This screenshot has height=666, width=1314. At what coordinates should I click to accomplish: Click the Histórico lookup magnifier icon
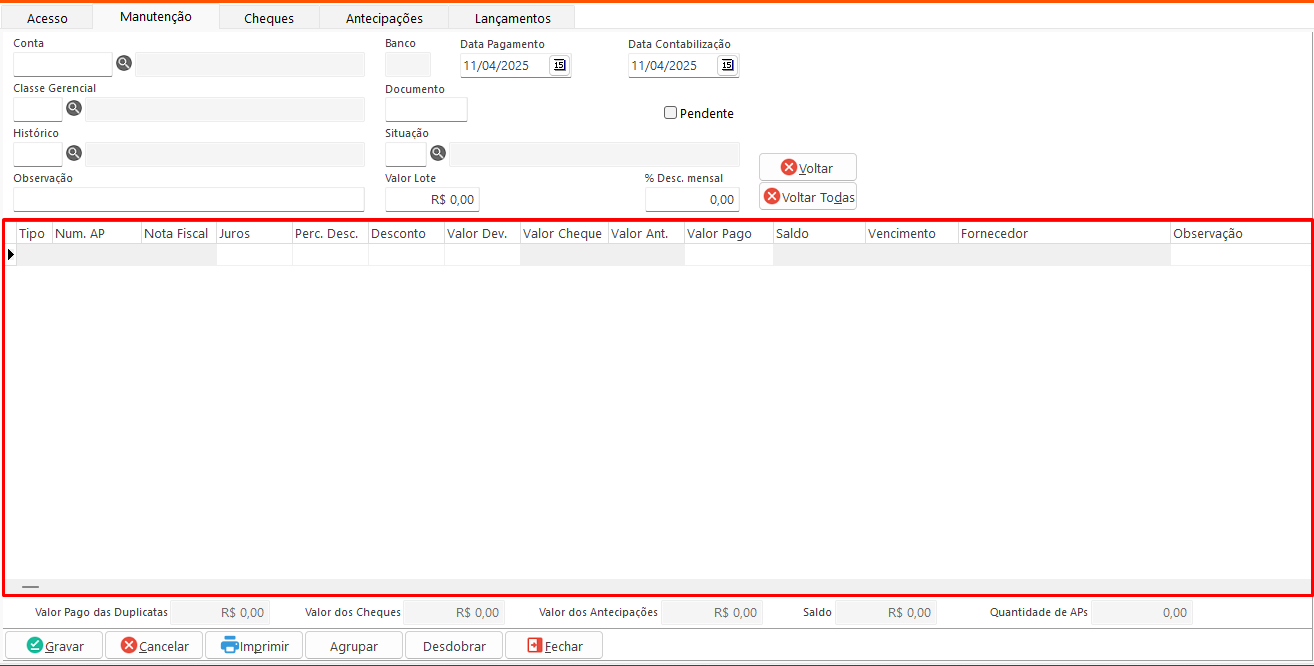tap(74, 153)
